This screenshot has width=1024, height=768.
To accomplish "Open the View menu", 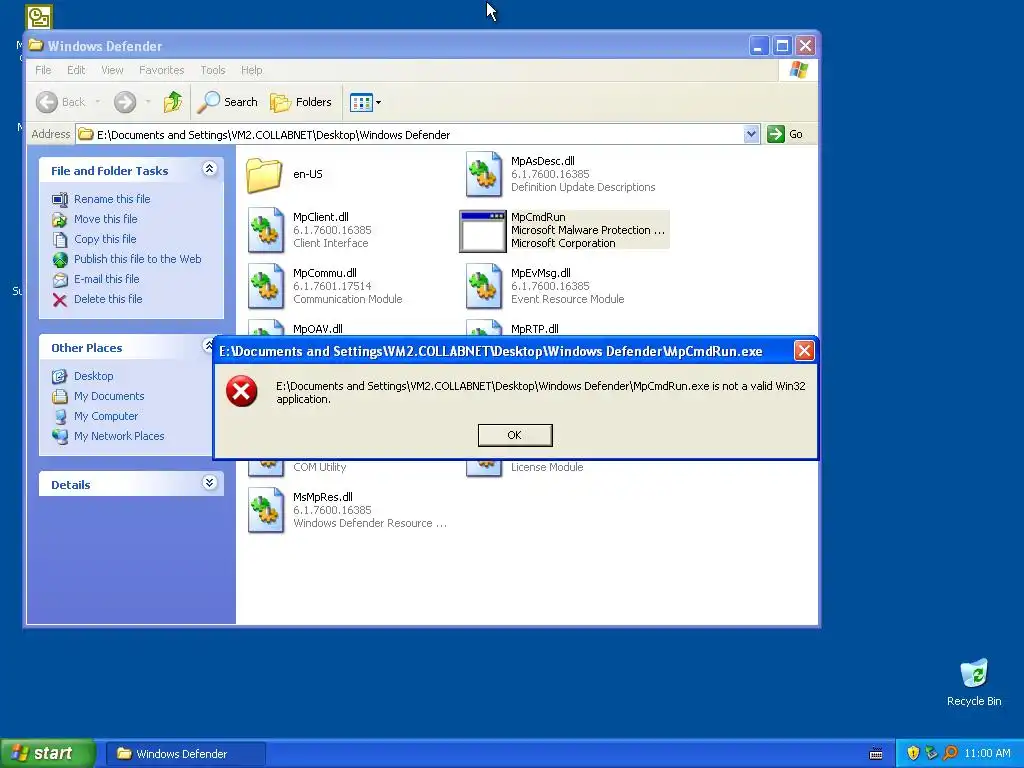I will (x=112, y=70).
